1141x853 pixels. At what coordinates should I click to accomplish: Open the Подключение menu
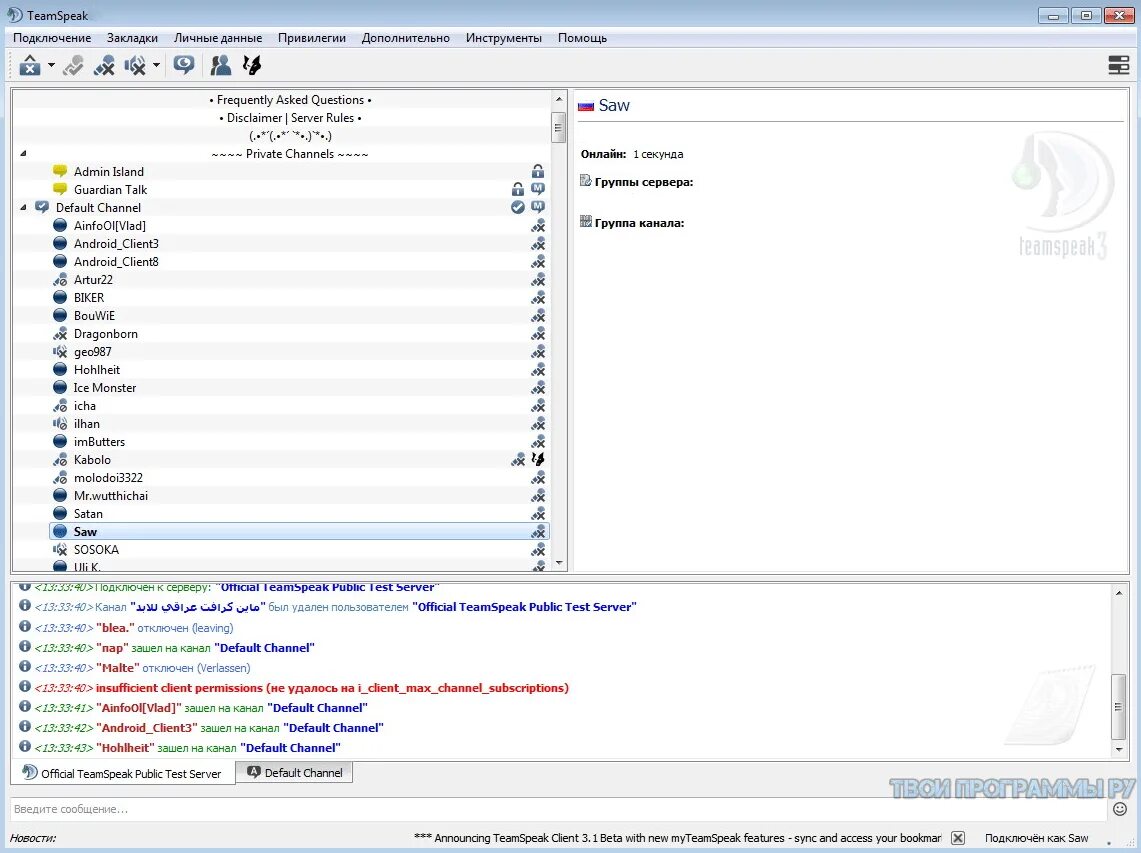(x=52, y=38)
